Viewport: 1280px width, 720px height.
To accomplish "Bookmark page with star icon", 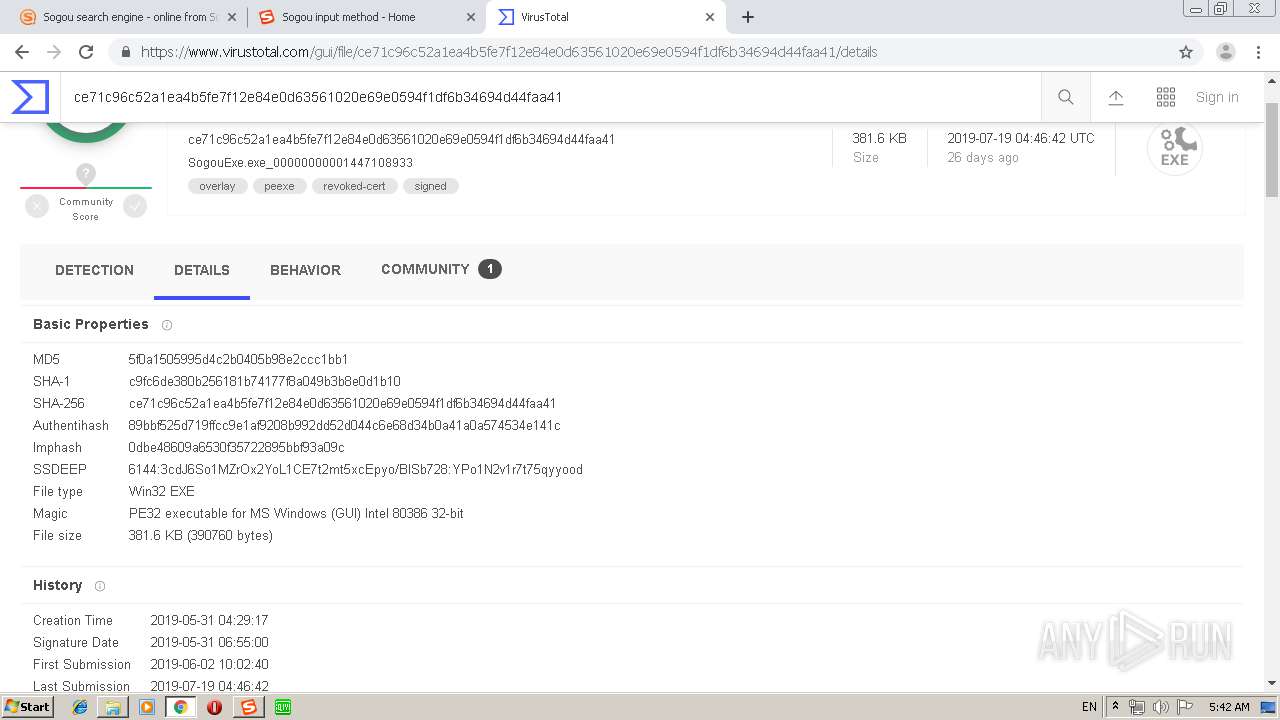I will [1186, 52].
